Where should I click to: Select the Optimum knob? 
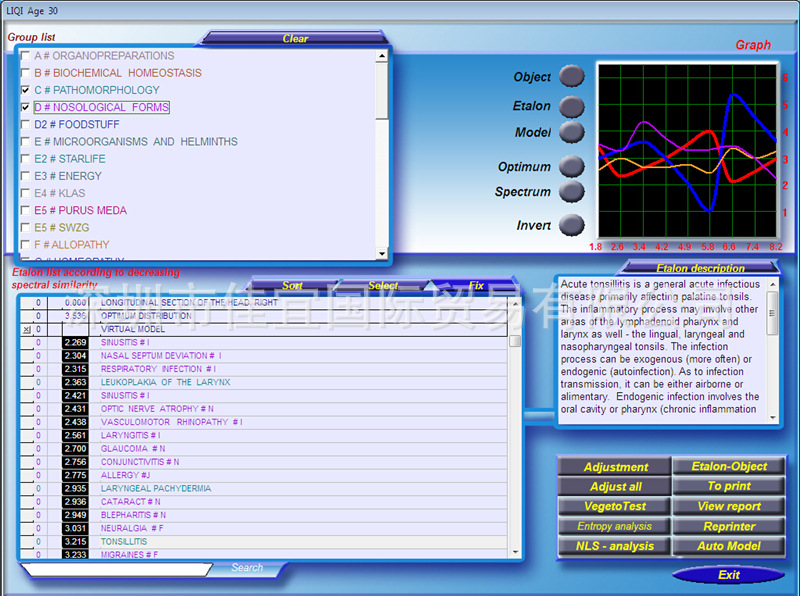pyautogui.click(x=569, y=166)
